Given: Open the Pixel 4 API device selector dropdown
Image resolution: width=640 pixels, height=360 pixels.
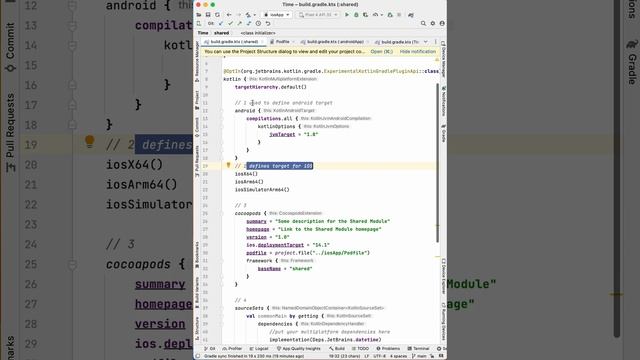Looking at the screenshot, I should click(318, 15).
